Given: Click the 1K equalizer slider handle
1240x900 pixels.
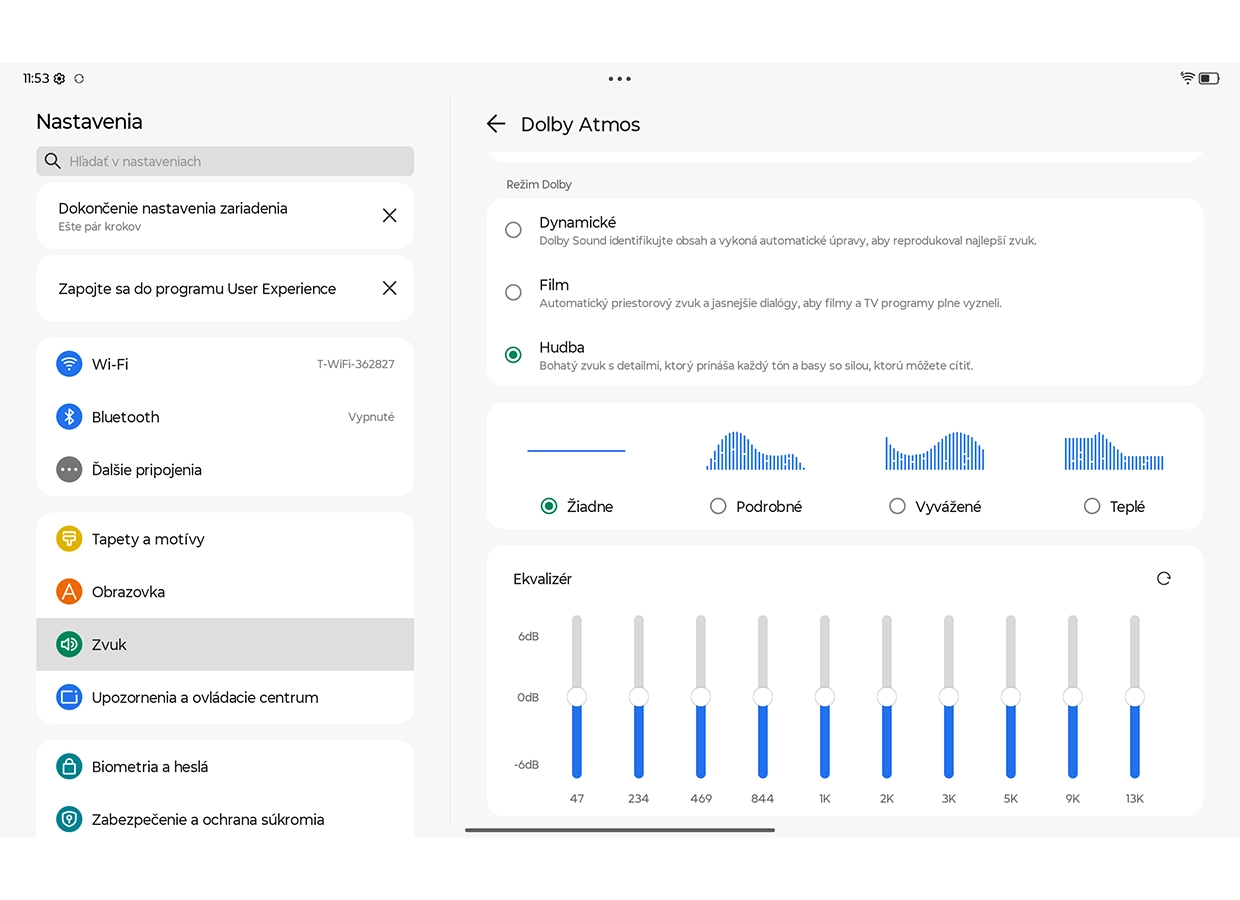Looking at the screenshot, I should (825, 697).
